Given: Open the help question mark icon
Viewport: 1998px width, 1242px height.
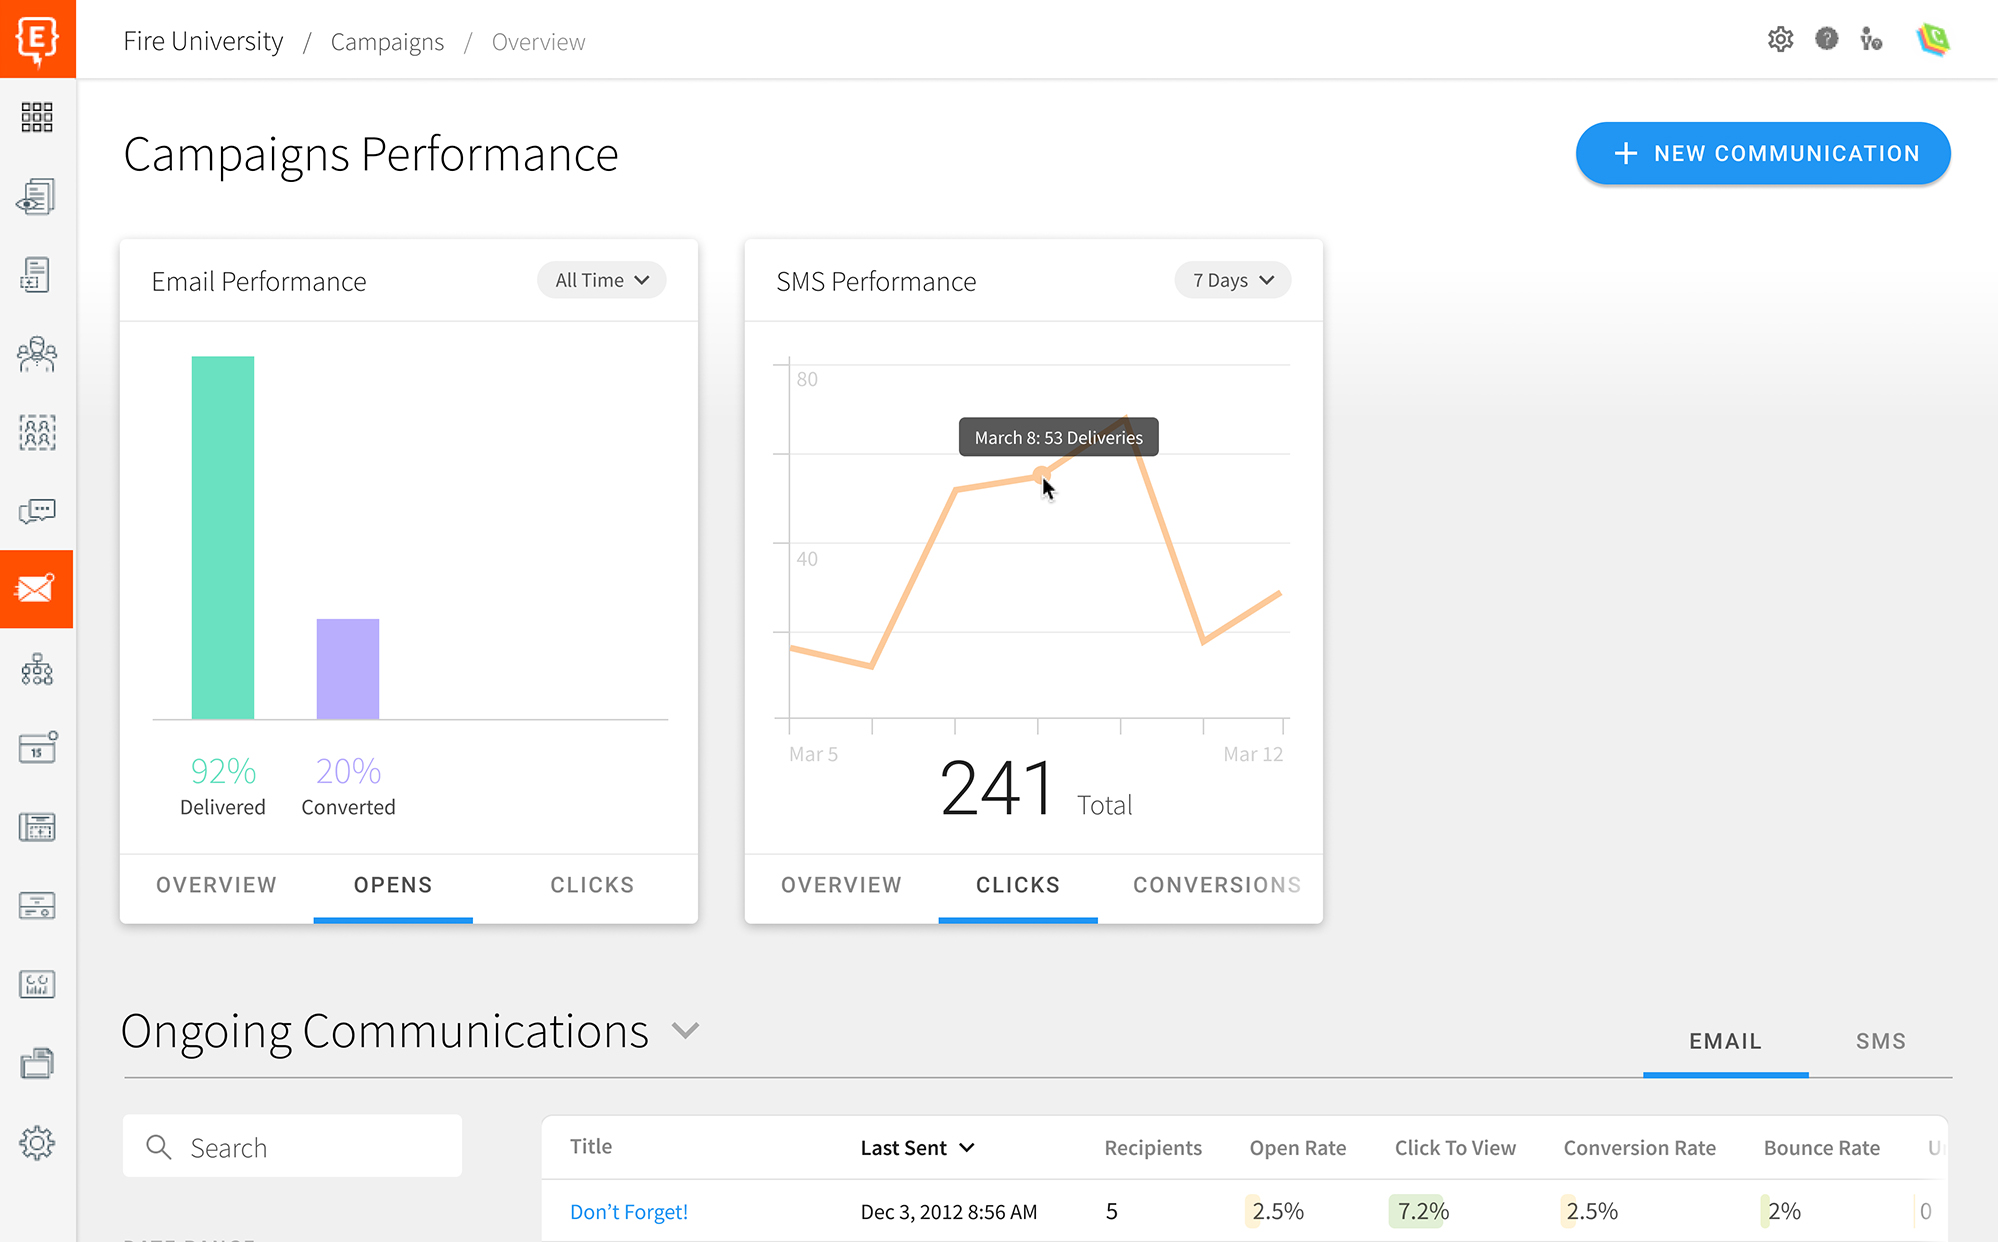Looking at the screenshot, I should click(1826, 39).
